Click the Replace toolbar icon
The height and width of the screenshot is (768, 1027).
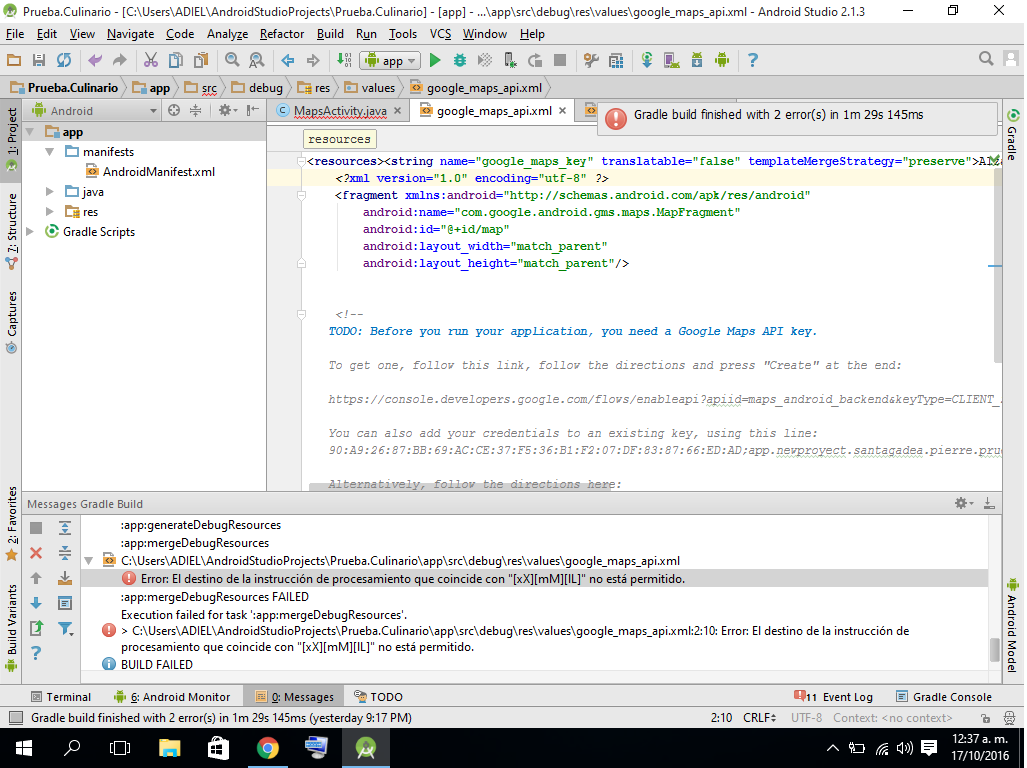coord(257,60)
